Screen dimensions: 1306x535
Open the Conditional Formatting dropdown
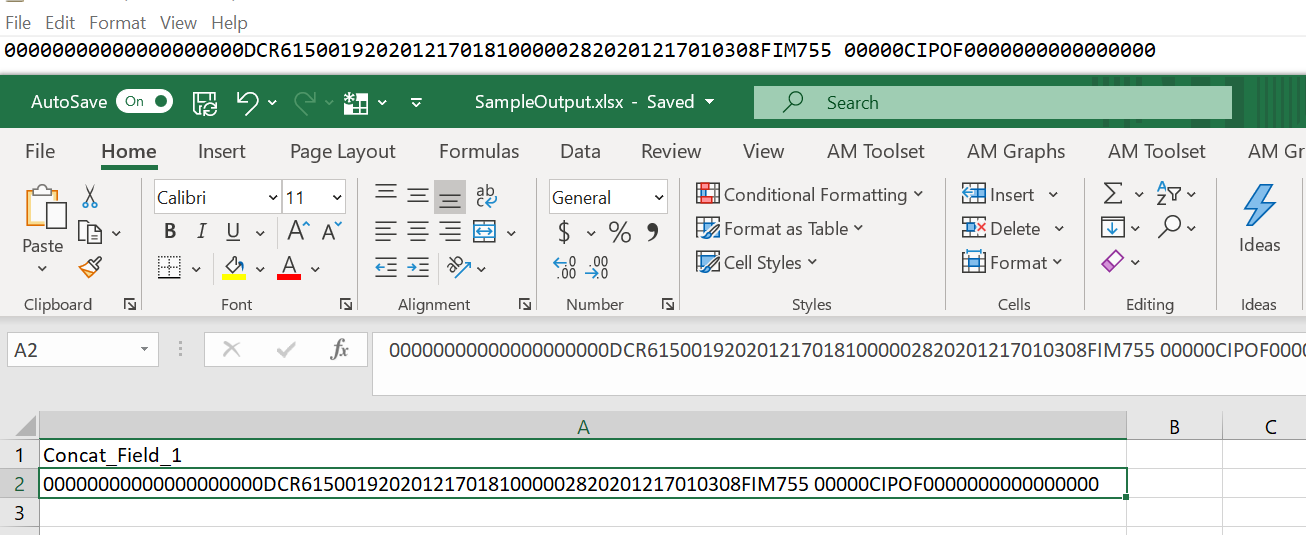pos(809,194)
